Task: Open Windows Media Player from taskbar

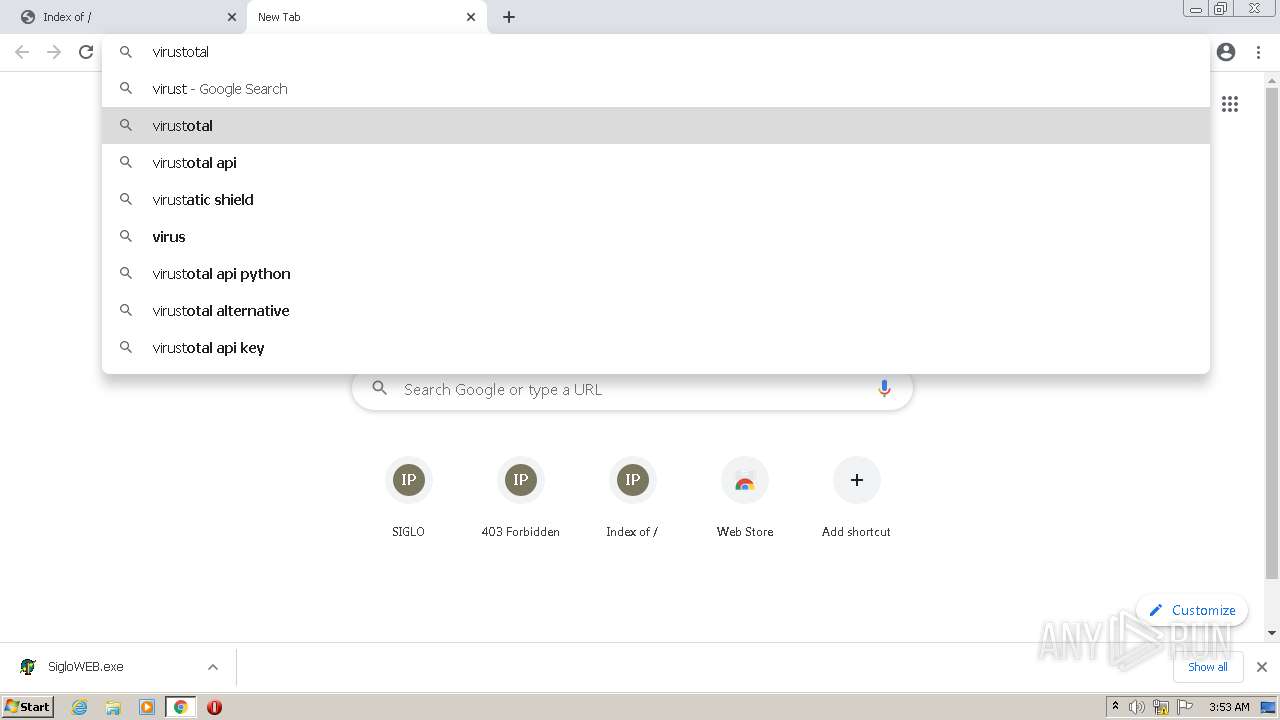Action: tap(147, 707)
